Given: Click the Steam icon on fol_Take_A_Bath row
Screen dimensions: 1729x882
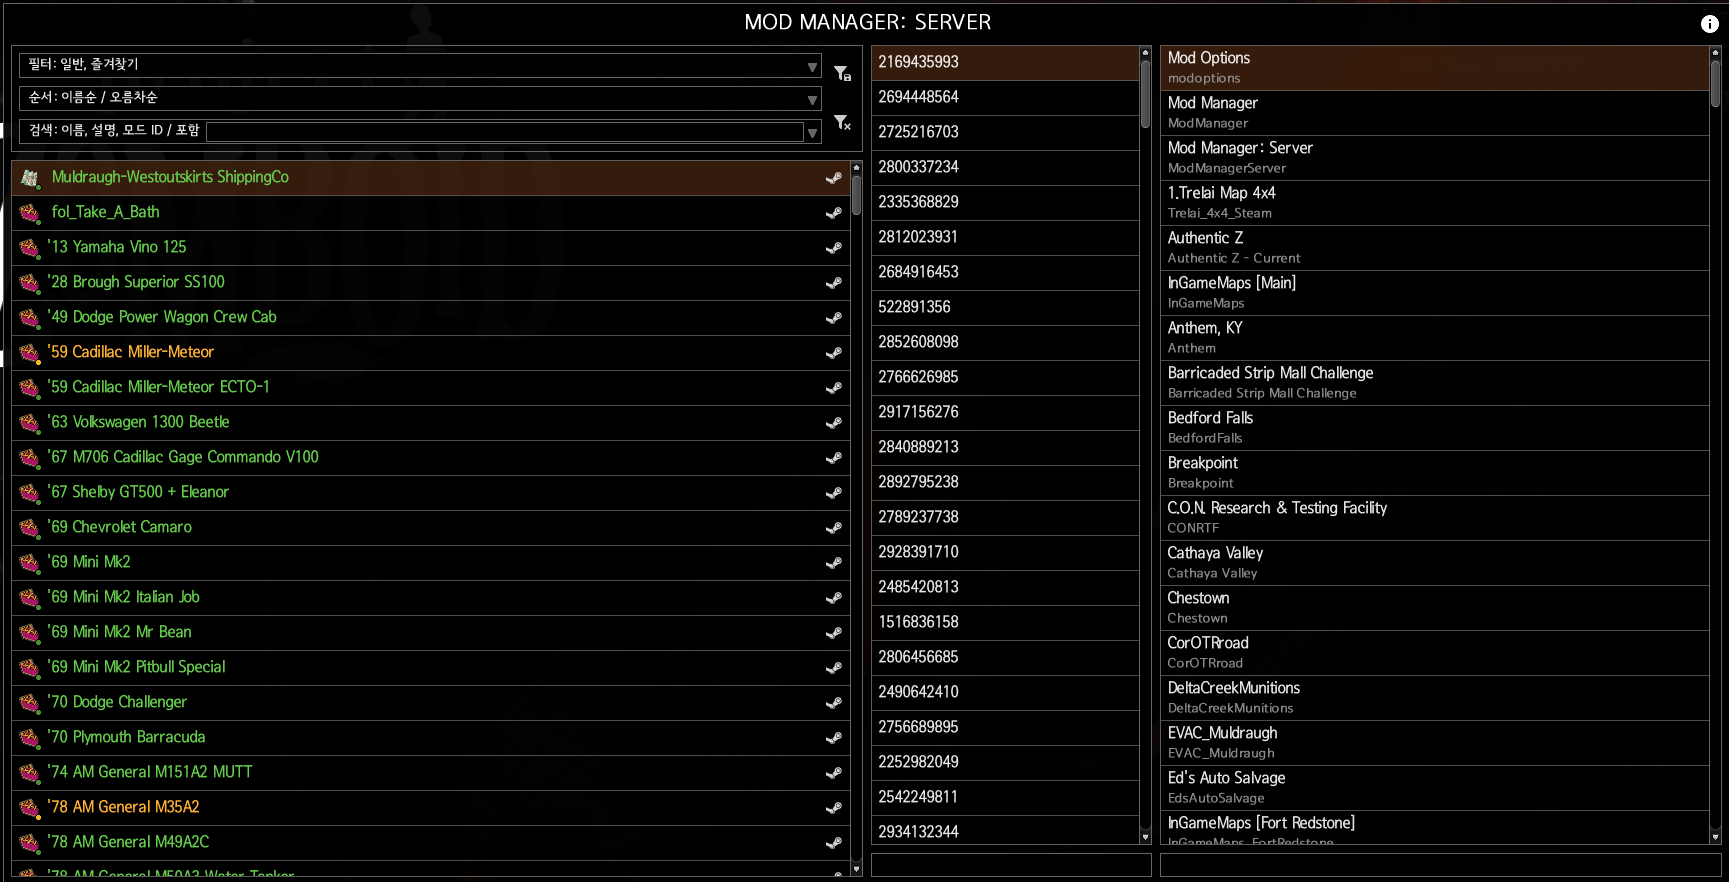Looking at the screenshot, I should tap(833, 213).
